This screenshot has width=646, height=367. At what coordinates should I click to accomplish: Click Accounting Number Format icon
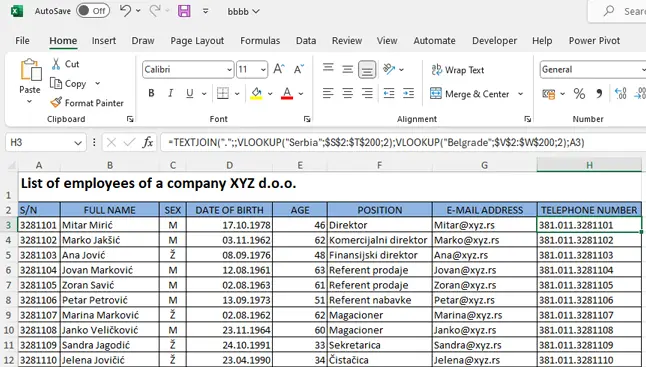click(548, 94)
